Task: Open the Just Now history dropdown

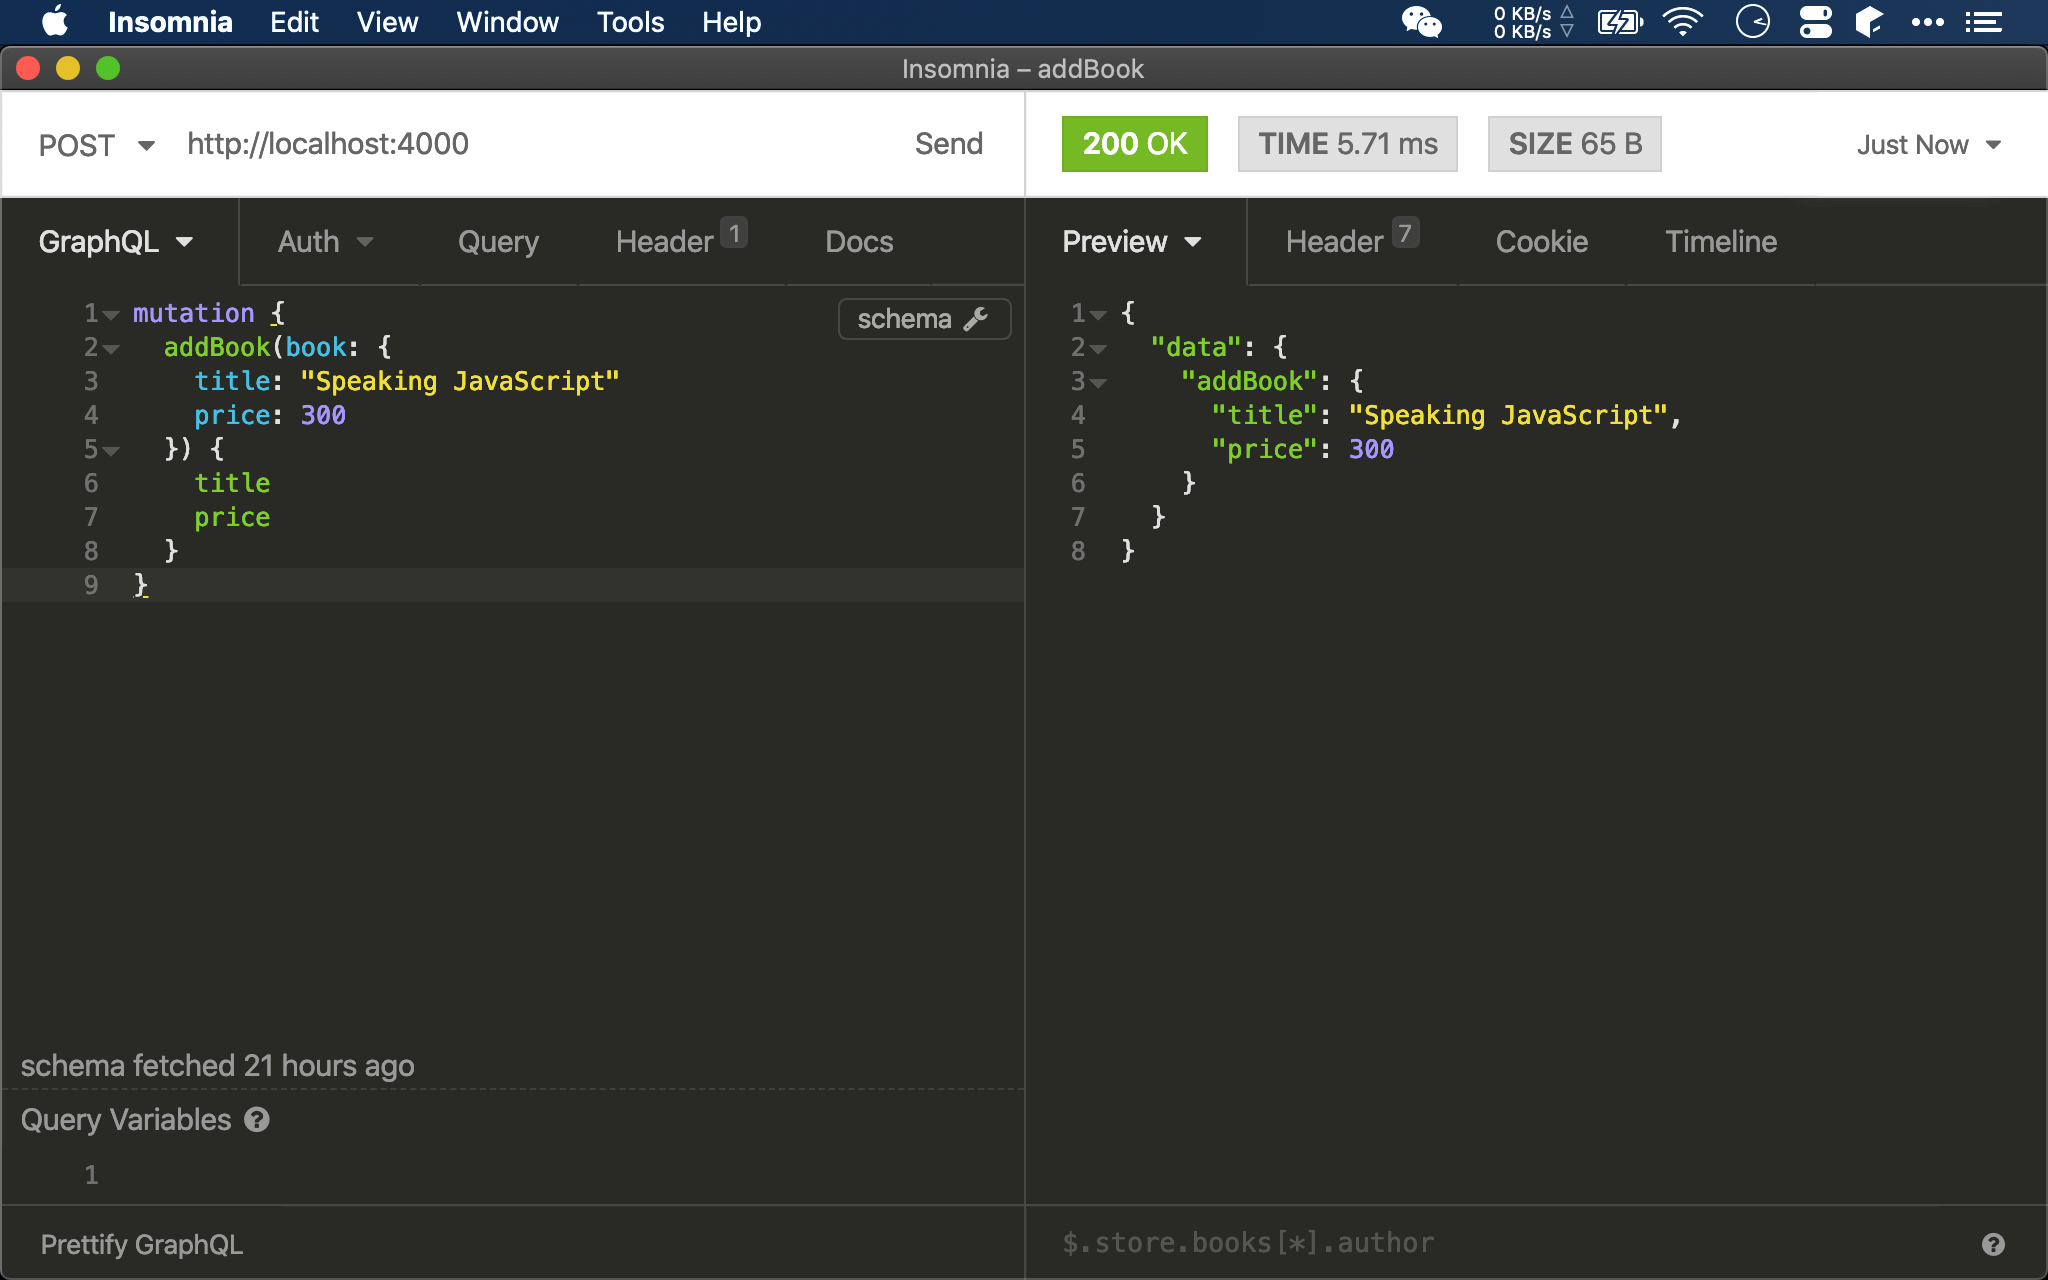Action: (x=1929, y=145)
